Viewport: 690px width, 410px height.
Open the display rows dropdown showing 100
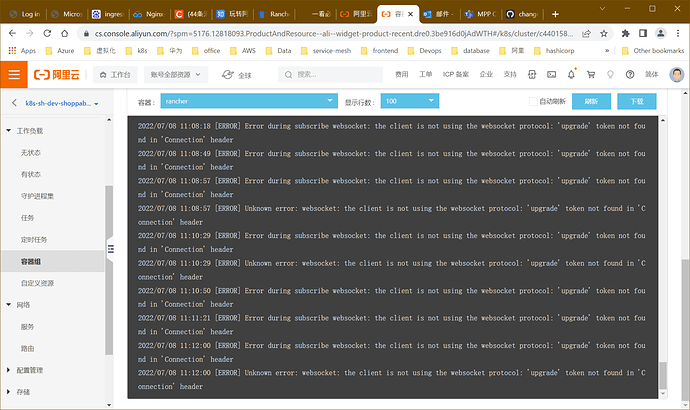(409, 101)
